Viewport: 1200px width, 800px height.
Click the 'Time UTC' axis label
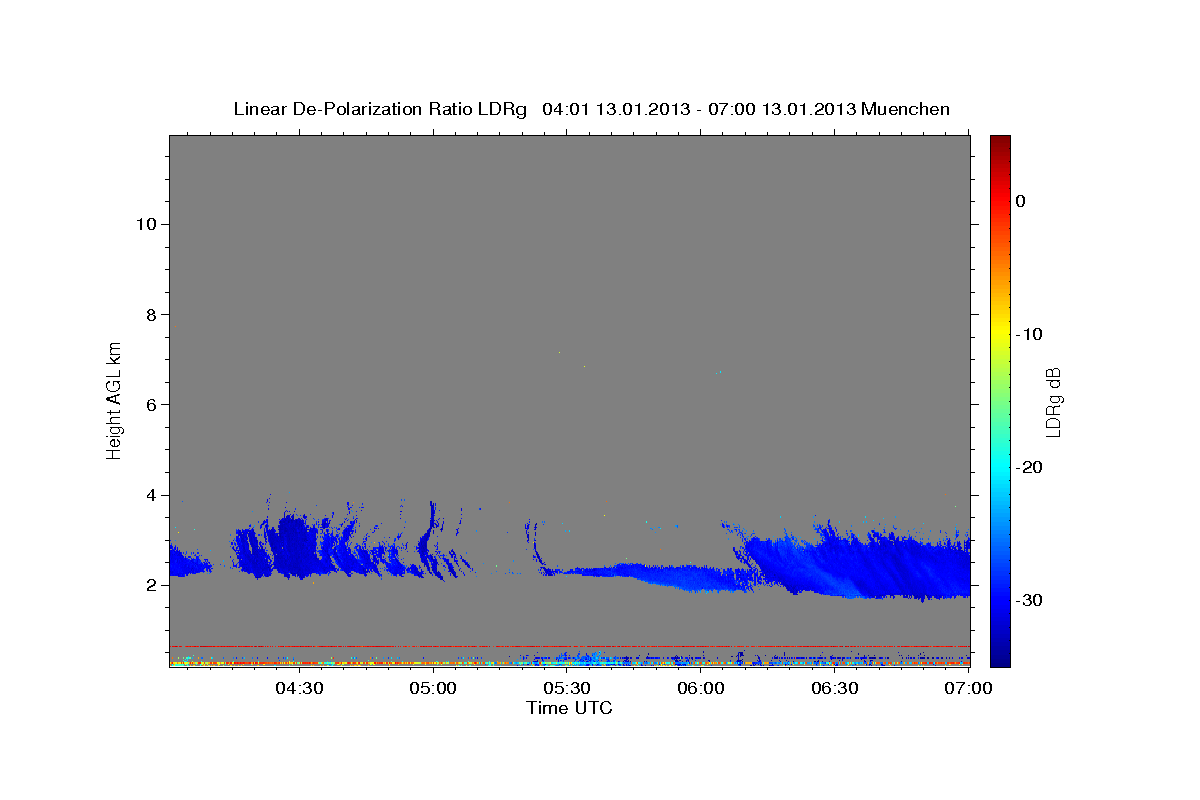pyautogui.click(x=569, y=708)
